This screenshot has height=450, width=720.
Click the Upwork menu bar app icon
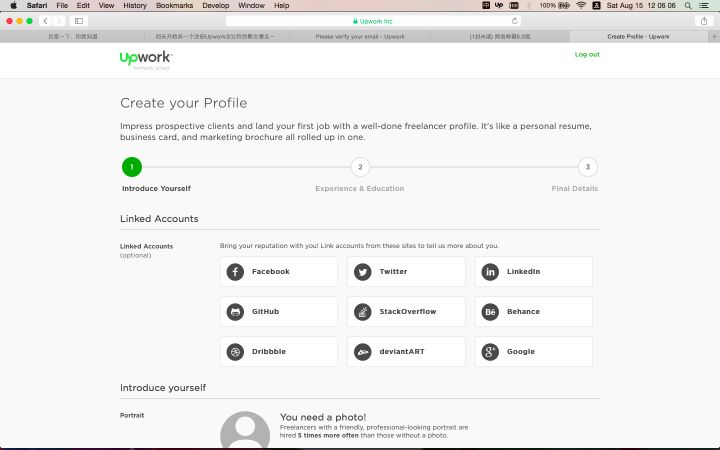point(499,6)
